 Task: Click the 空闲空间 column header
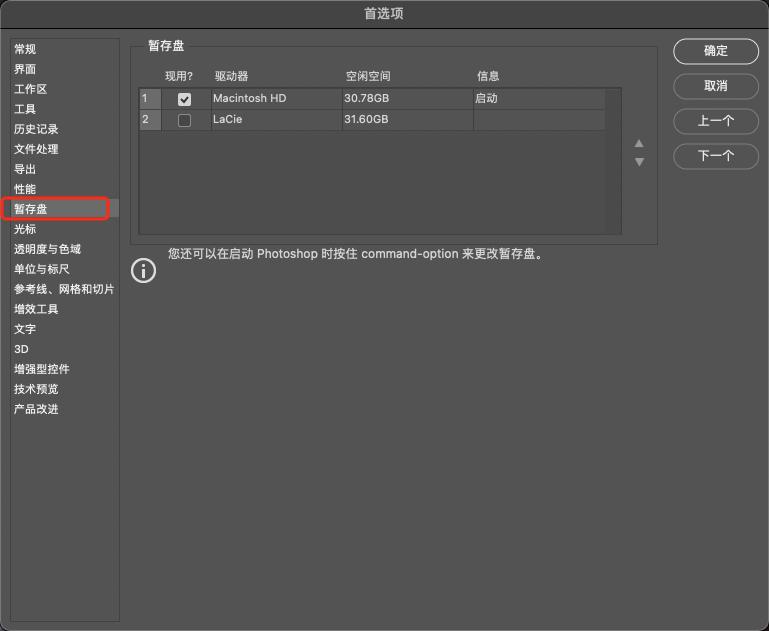[x=368, y=76]
